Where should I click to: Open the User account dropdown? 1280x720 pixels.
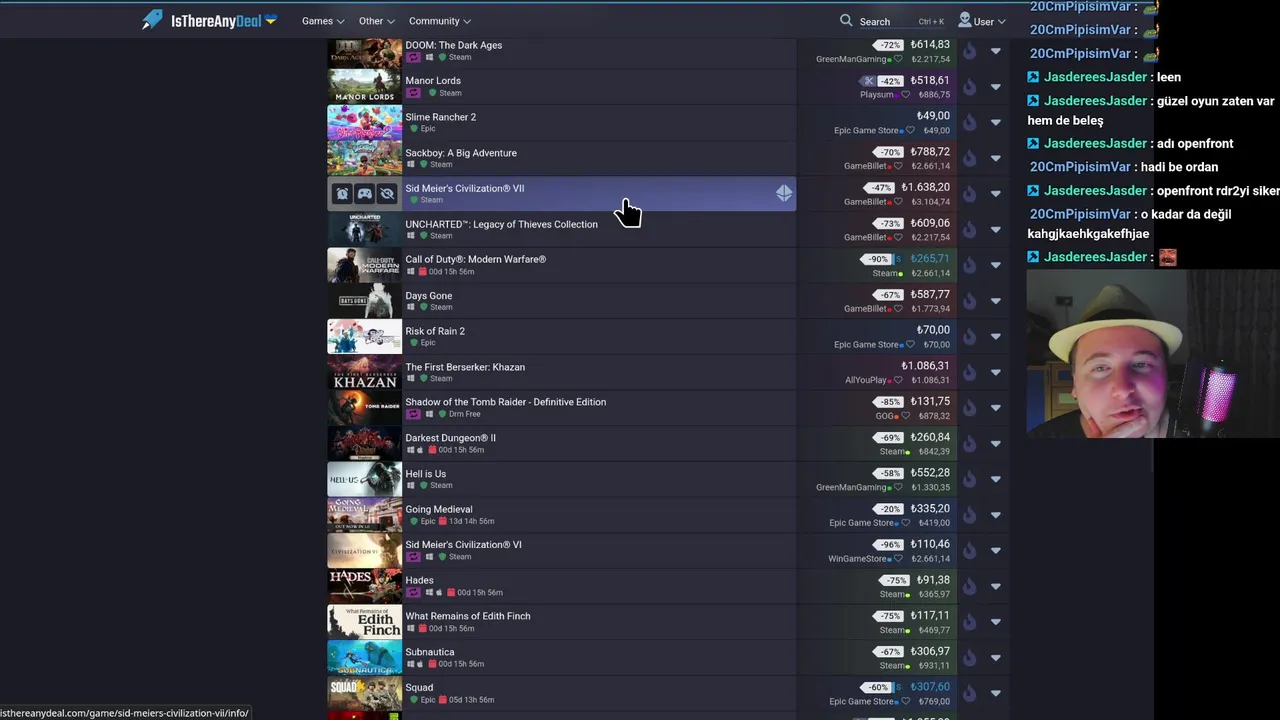[981, 20]
